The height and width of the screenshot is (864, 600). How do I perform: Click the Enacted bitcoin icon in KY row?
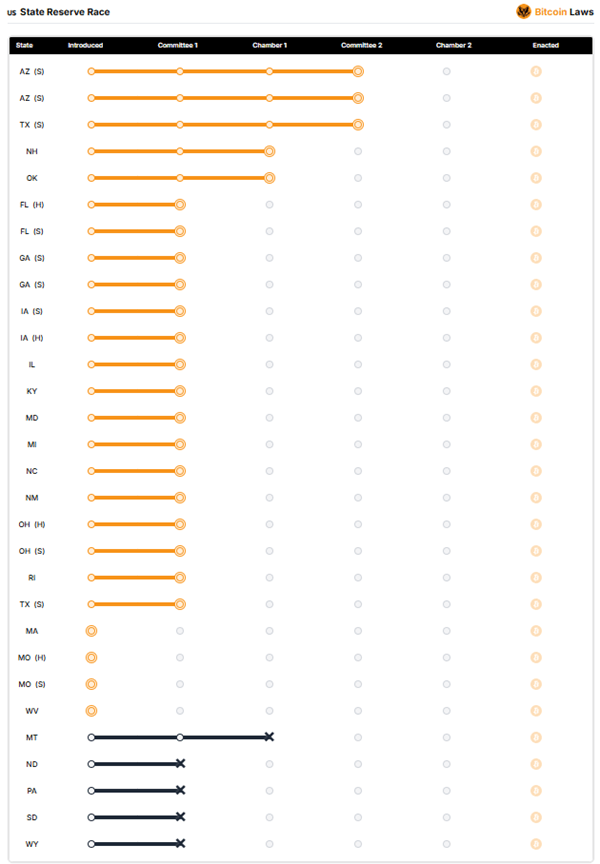tap(536, 391)
